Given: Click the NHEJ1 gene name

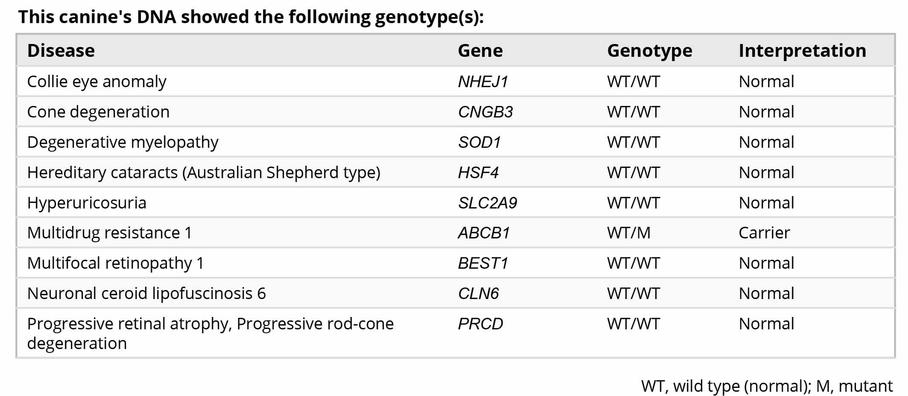Looking at the screenshot, I should [x=482, y=82].
